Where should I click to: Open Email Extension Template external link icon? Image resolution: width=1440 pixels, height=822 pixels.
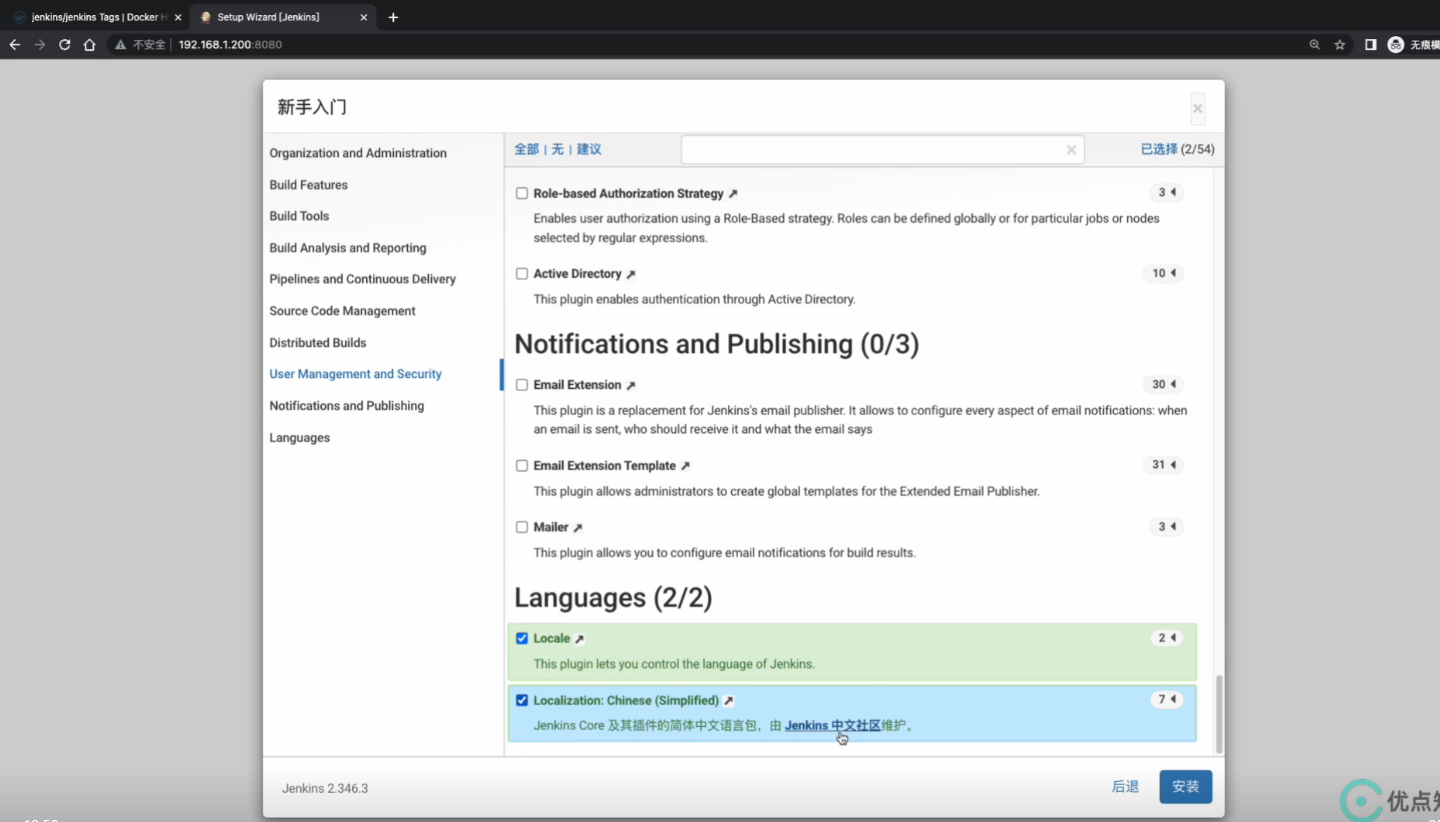(x=685, y=466)
